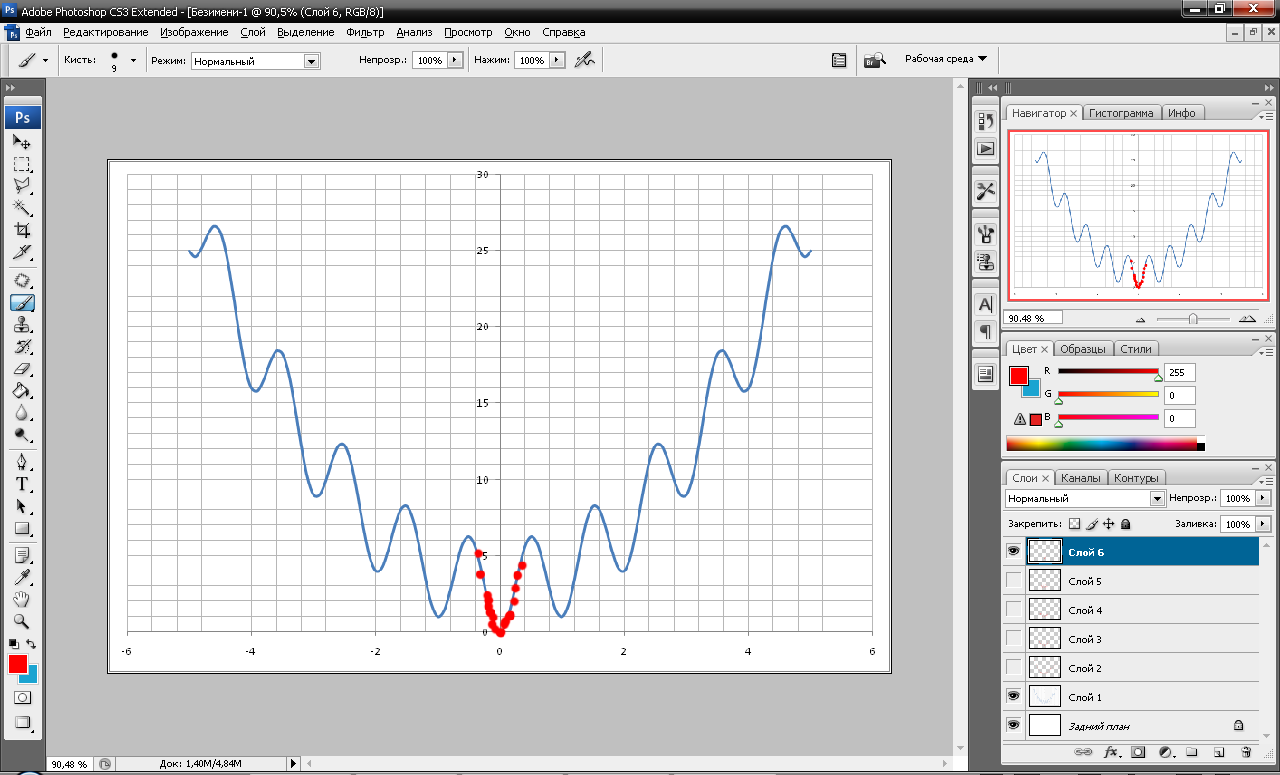Select the Crop tool
Image resolution: width=1280 pixels, height=775 pixels.
22,230
